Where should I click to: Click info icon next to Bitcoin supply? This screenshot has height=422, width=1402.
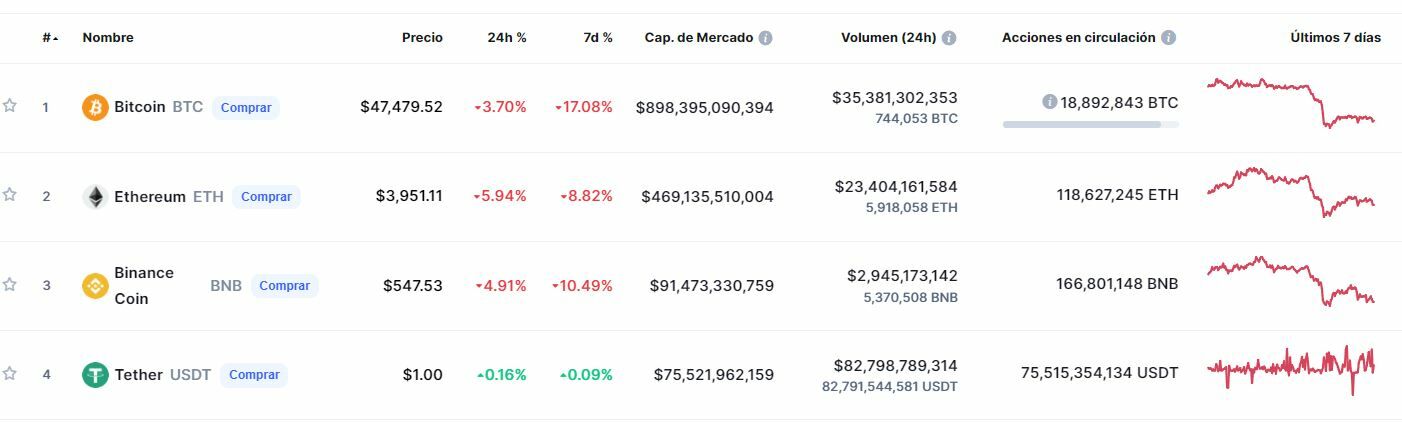(1049, 102)
